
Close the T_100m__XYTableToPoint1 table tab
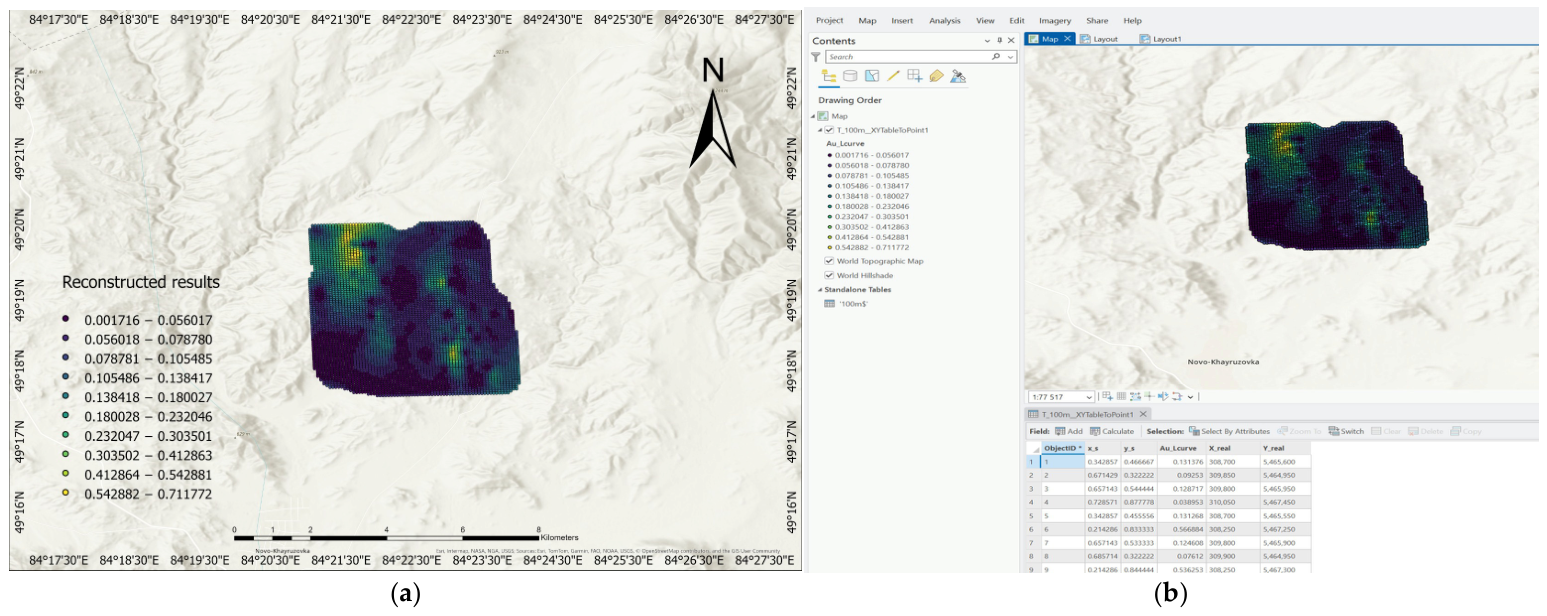point(1144,414)
